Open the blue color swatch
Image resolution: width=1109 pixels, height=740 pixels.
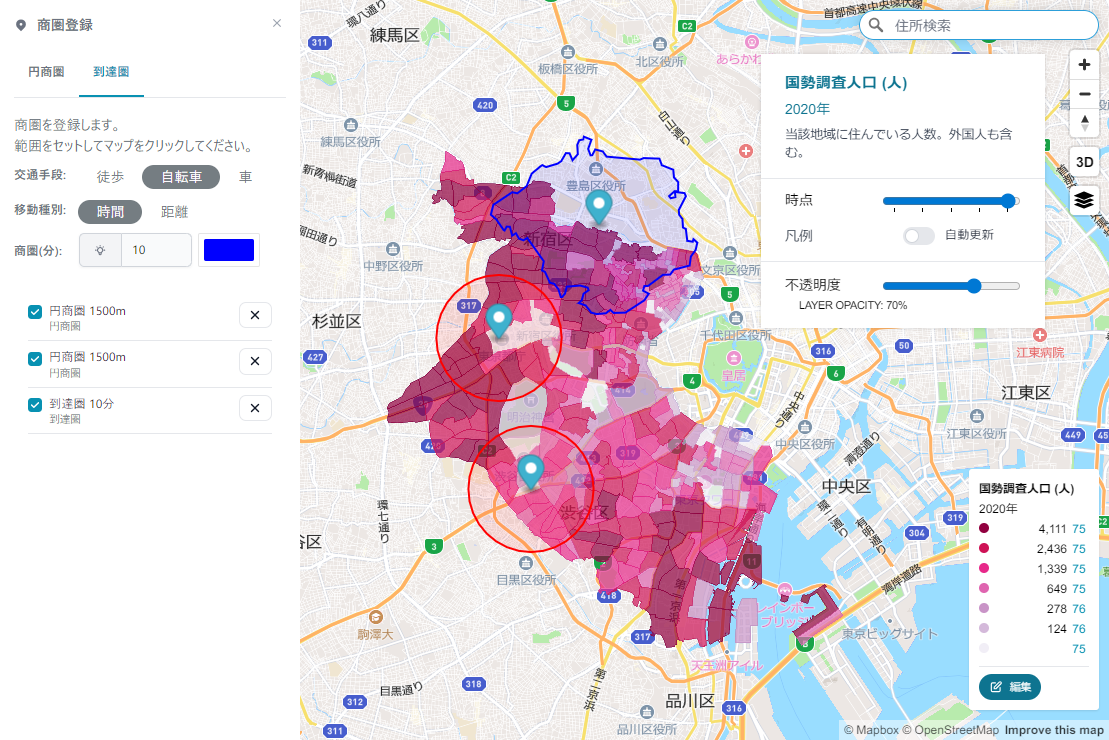228,250
